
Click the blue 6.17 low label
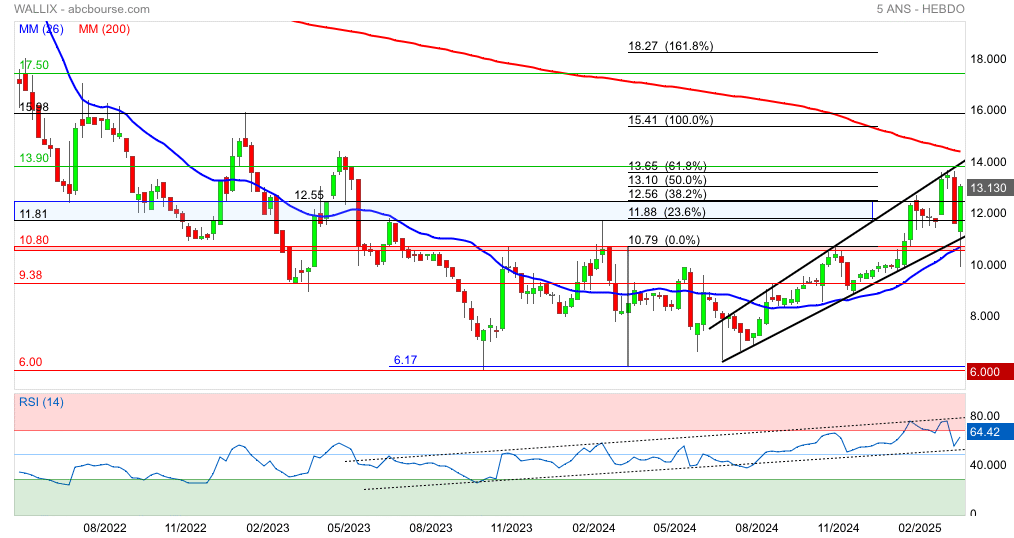pos(405,360)
